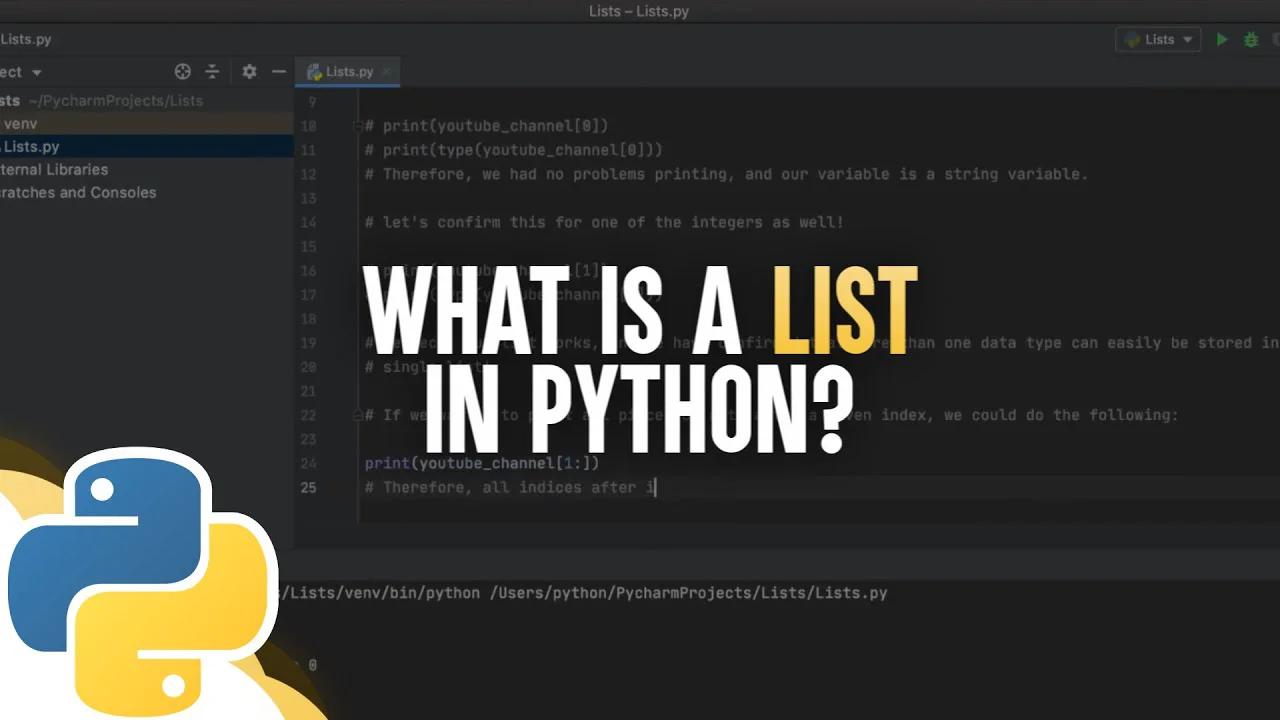The image size is (1280, 720).
Task: Open External Libraries
Action: click(x=54, y=169)
